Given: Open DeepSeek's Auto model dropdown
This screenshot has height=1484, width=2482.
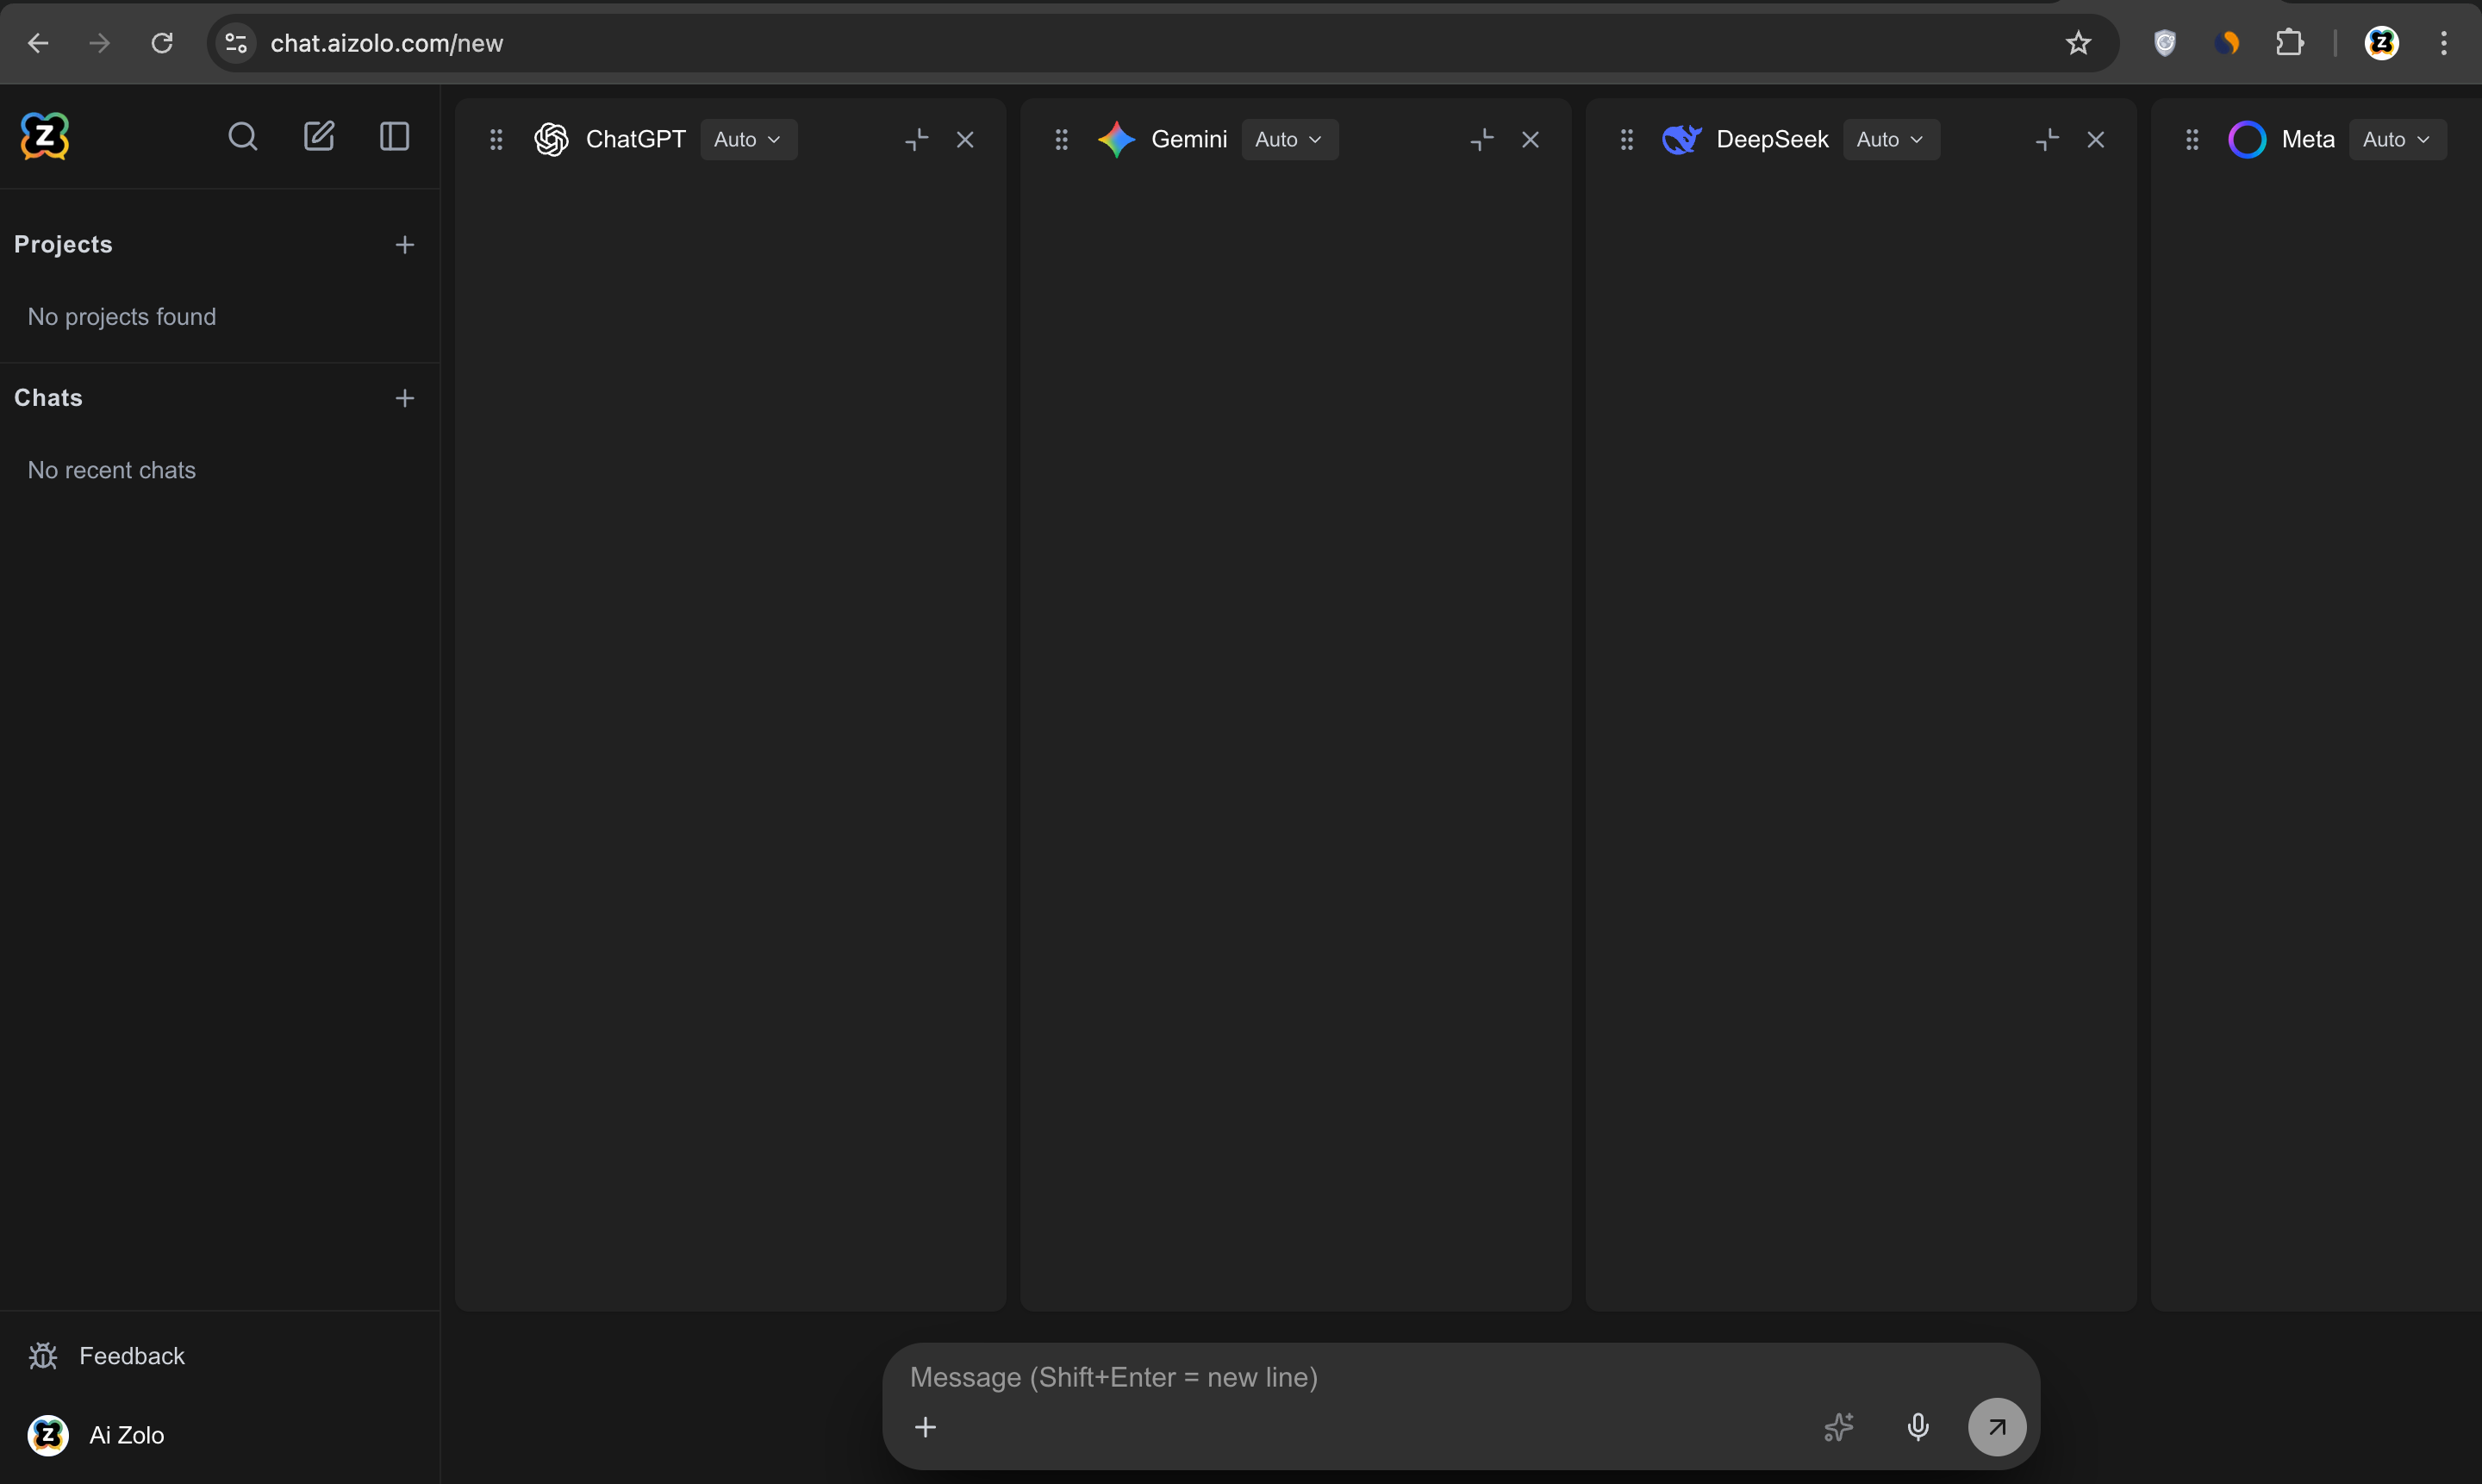Looking at the screenshot, I should (1890, 139).
